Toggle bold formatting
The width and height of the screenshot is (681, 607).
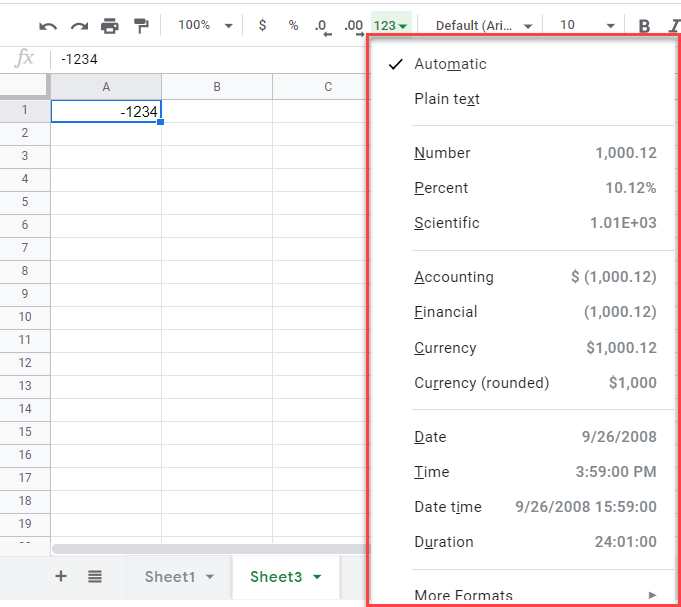coord(644,25)
